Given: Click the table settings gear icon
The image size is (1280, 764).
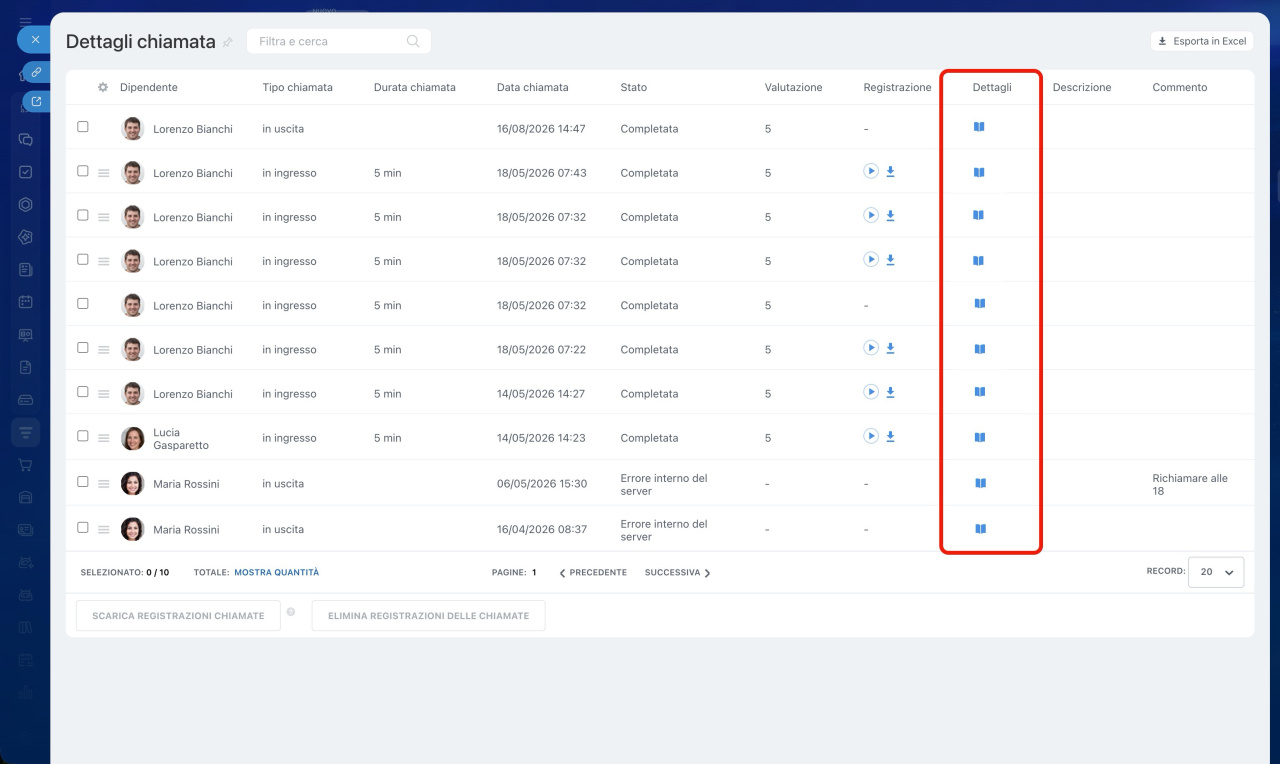Looking at the screenshot, I should click(103, 87).
